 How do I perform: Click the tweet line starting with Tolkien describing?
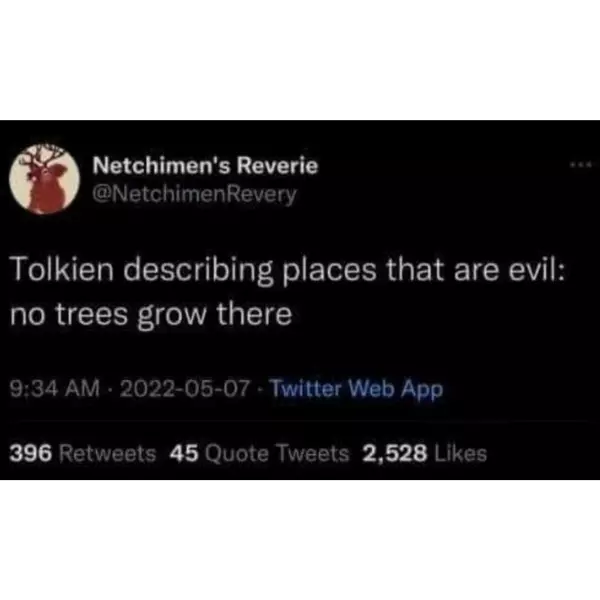click(287, 270)
